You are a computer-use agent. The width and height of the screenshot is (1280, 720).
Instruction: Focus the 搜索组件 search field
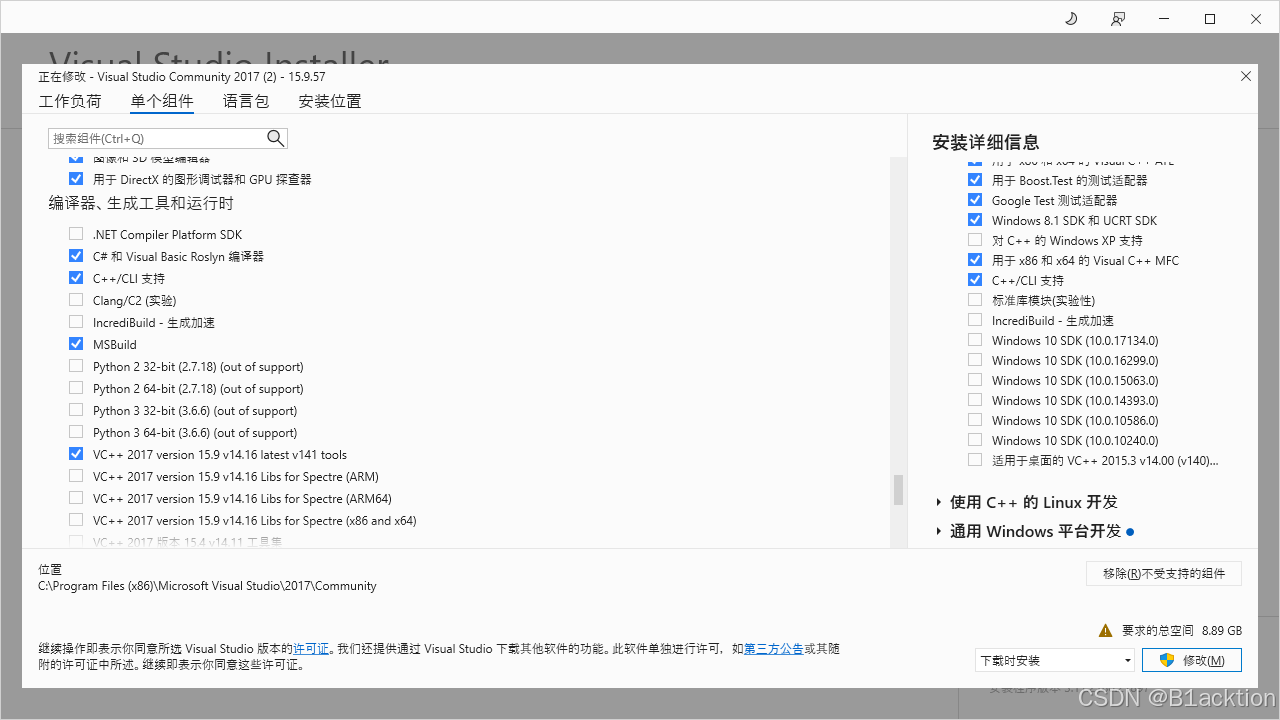tap(158, 138)
